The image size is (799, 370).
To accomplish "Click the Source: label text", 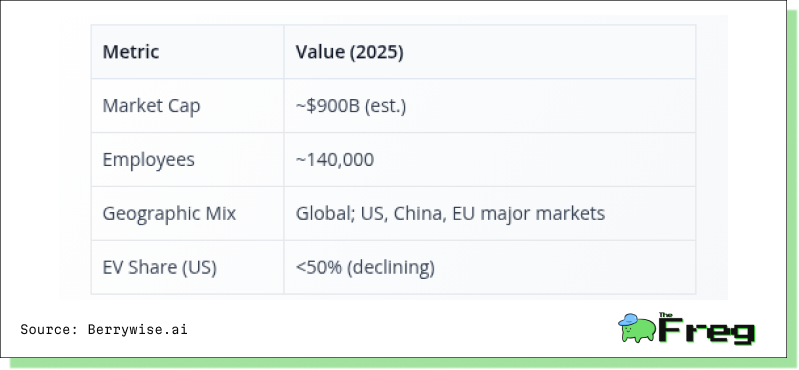I will click(x=49, y=330).
